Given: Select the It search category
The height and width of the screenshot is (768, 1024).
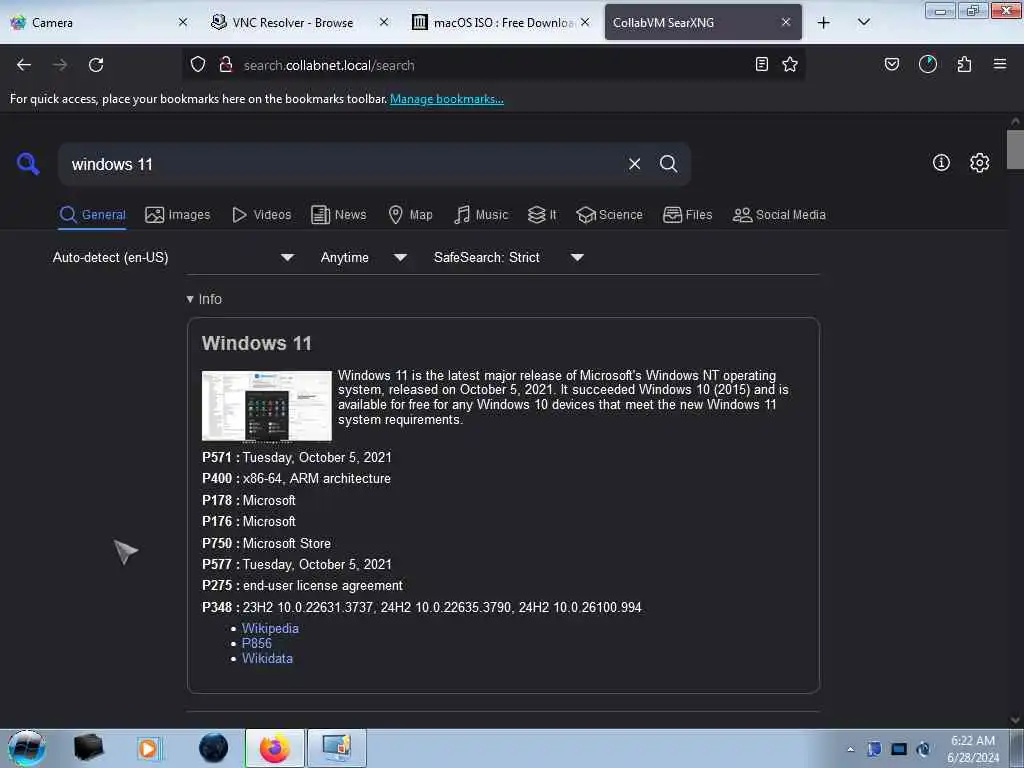Looking at the screenshot, I should 542,215.
